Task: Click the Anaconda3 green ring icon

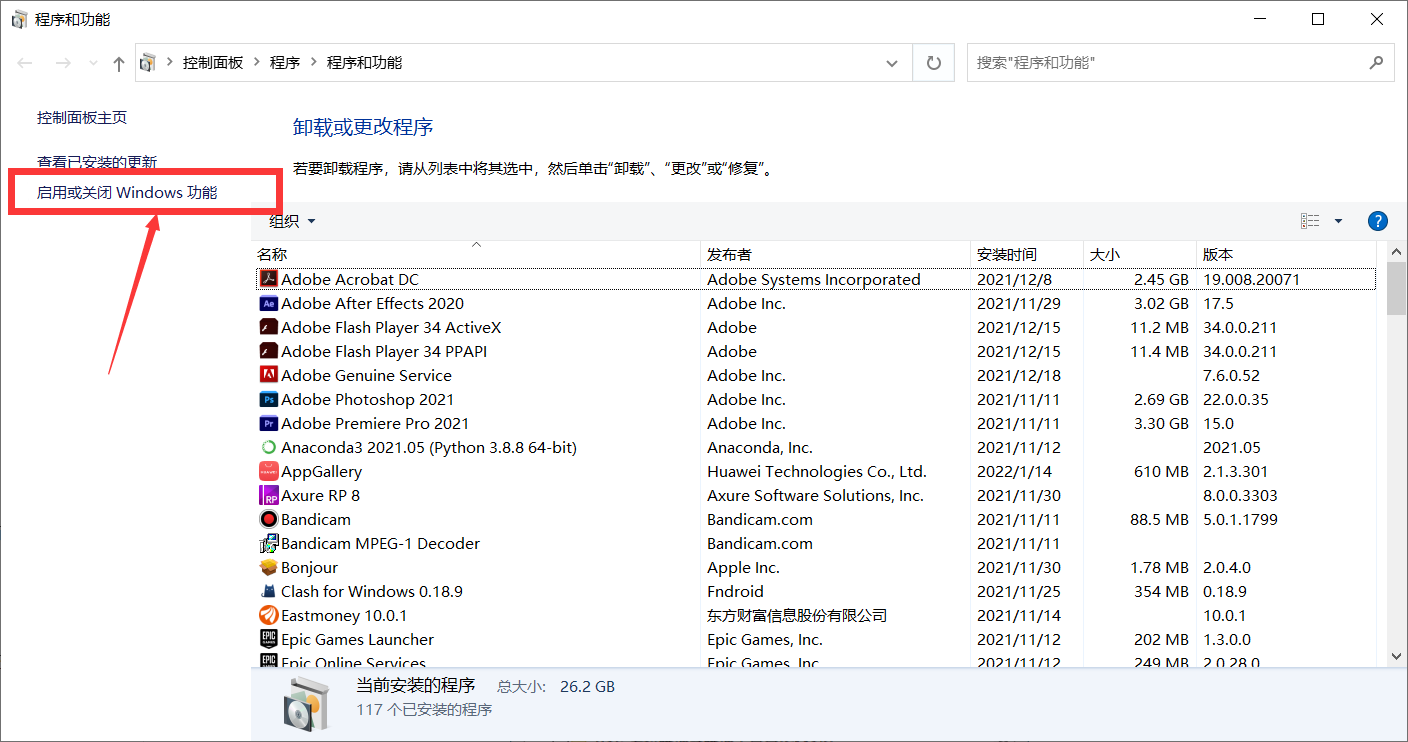Action: pos(268,447)
